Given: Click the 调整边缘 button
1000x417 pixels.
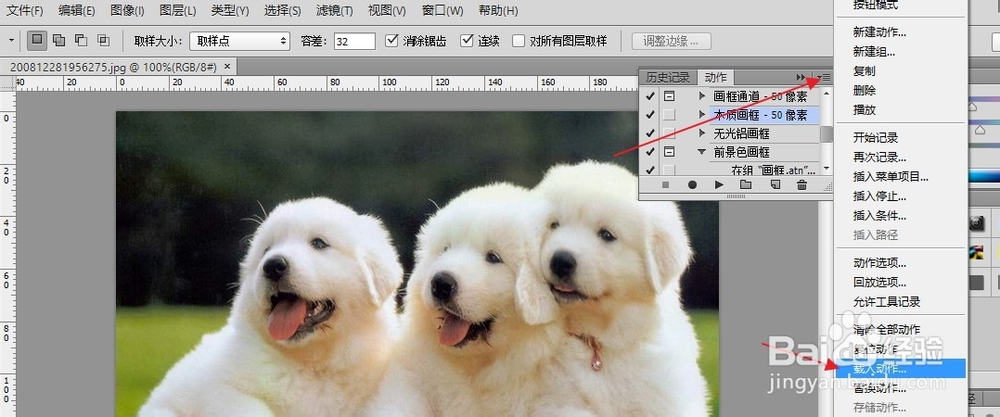Looking at the screenshot, I should 671,41.
